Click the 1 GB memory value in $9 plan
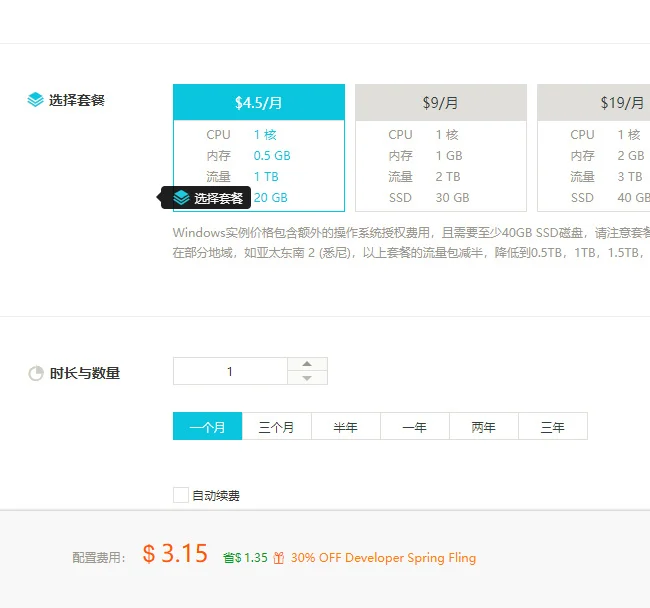The width and height of the screenshot is (650, 608). (449, 155)
